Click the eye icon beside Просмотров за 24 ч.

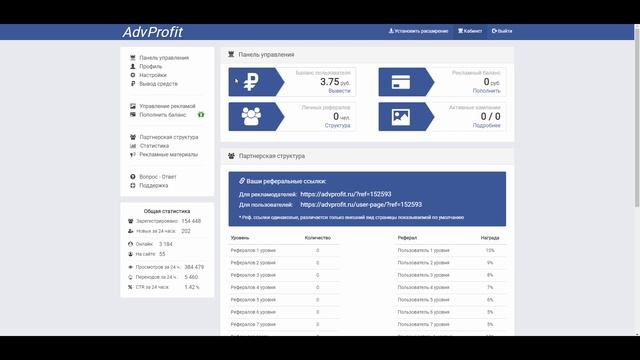(x=131, y=267)
